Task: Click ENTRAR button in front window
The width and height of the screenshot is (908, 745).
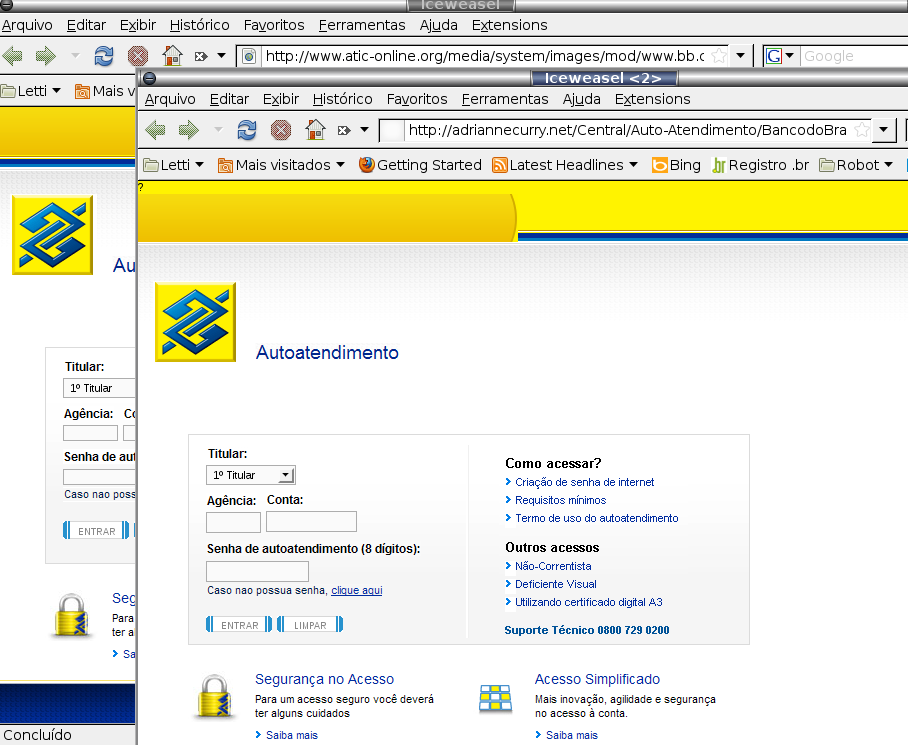Action: pos(239,625)
